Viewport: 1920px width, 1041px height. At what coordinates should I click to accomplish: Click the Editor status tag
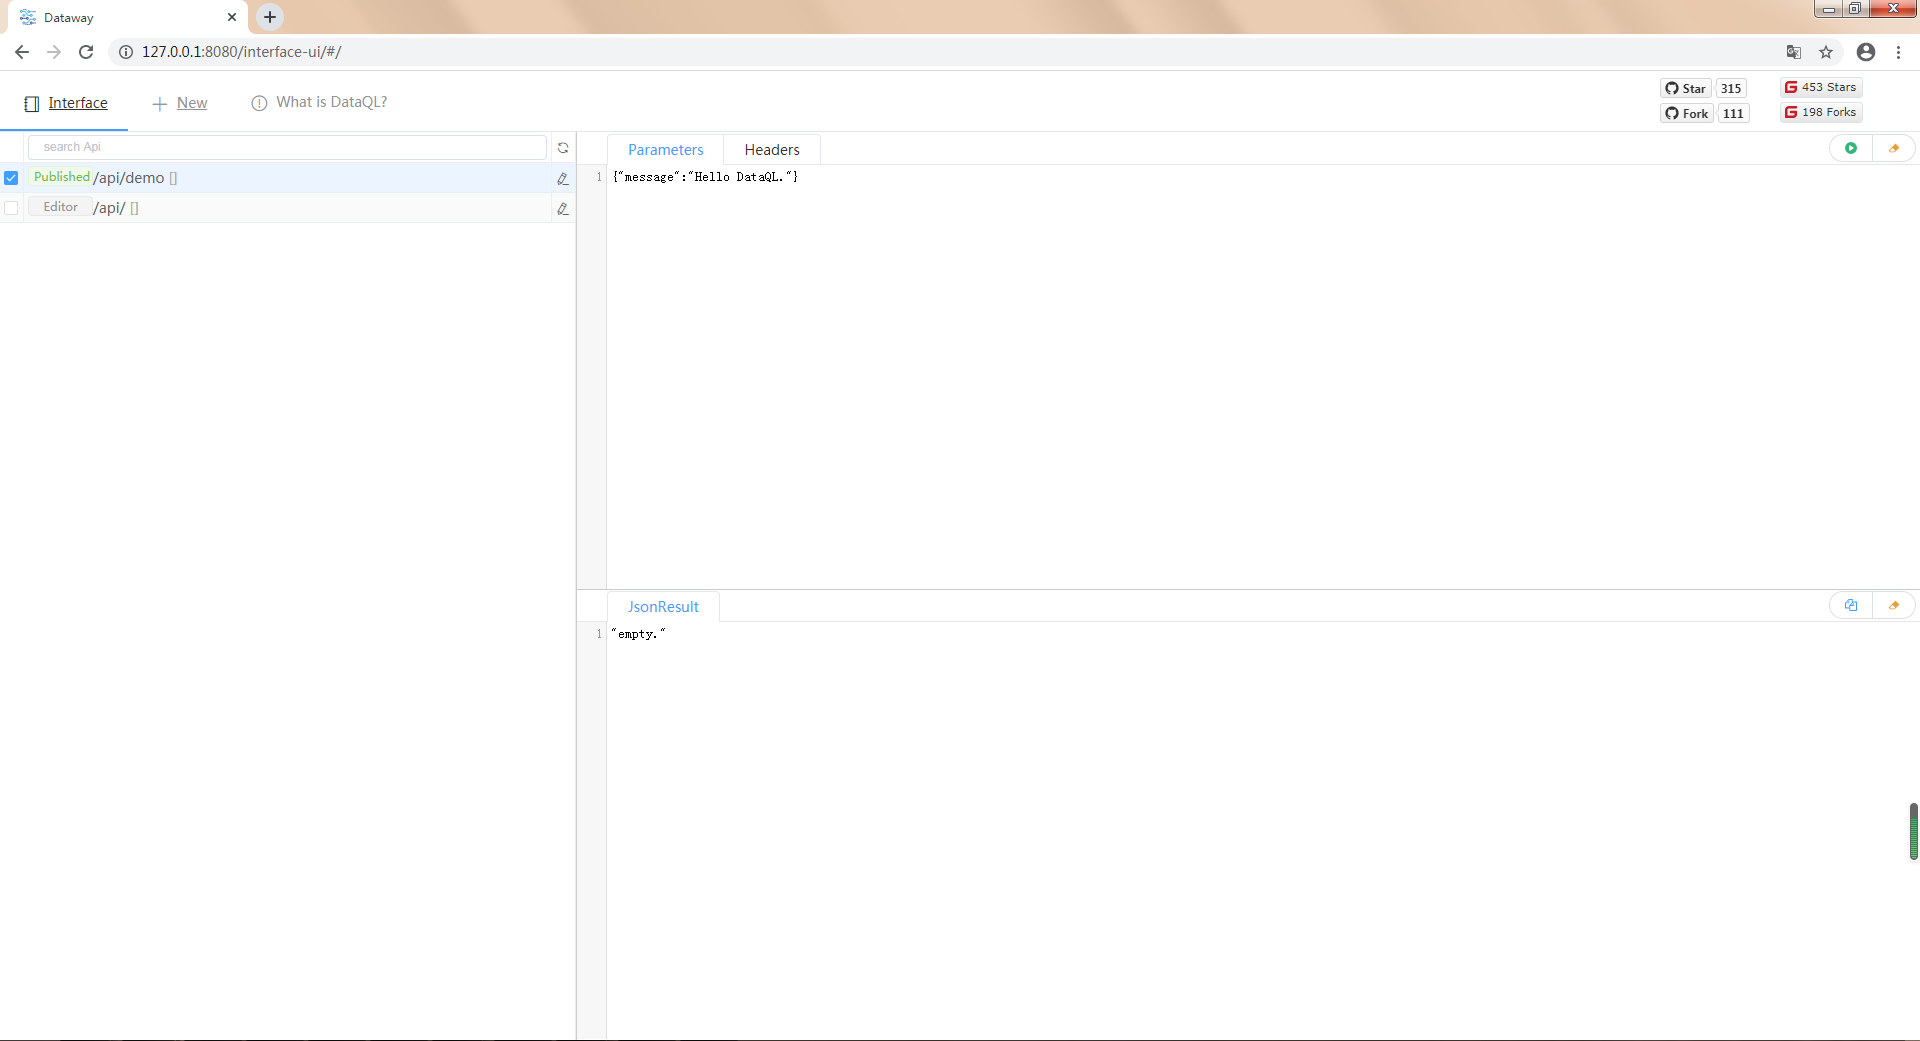point(60,207)
